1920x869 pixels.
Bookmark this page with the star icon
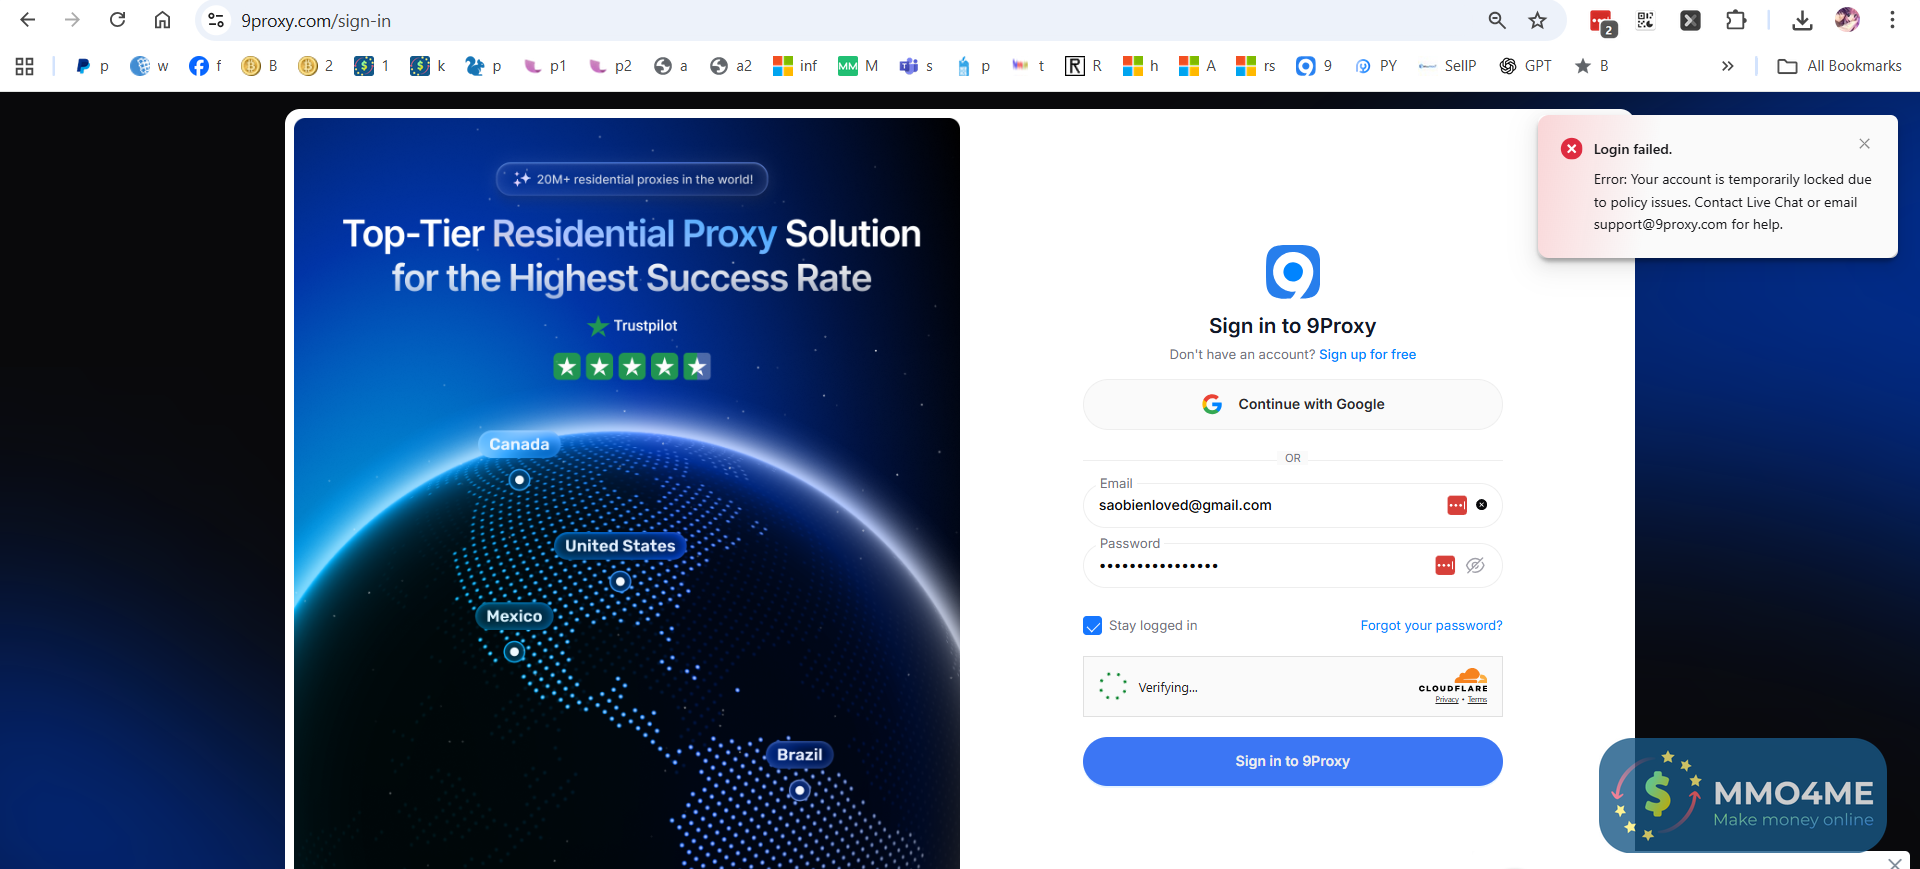pyautogui.click(x=1538, y=20)
